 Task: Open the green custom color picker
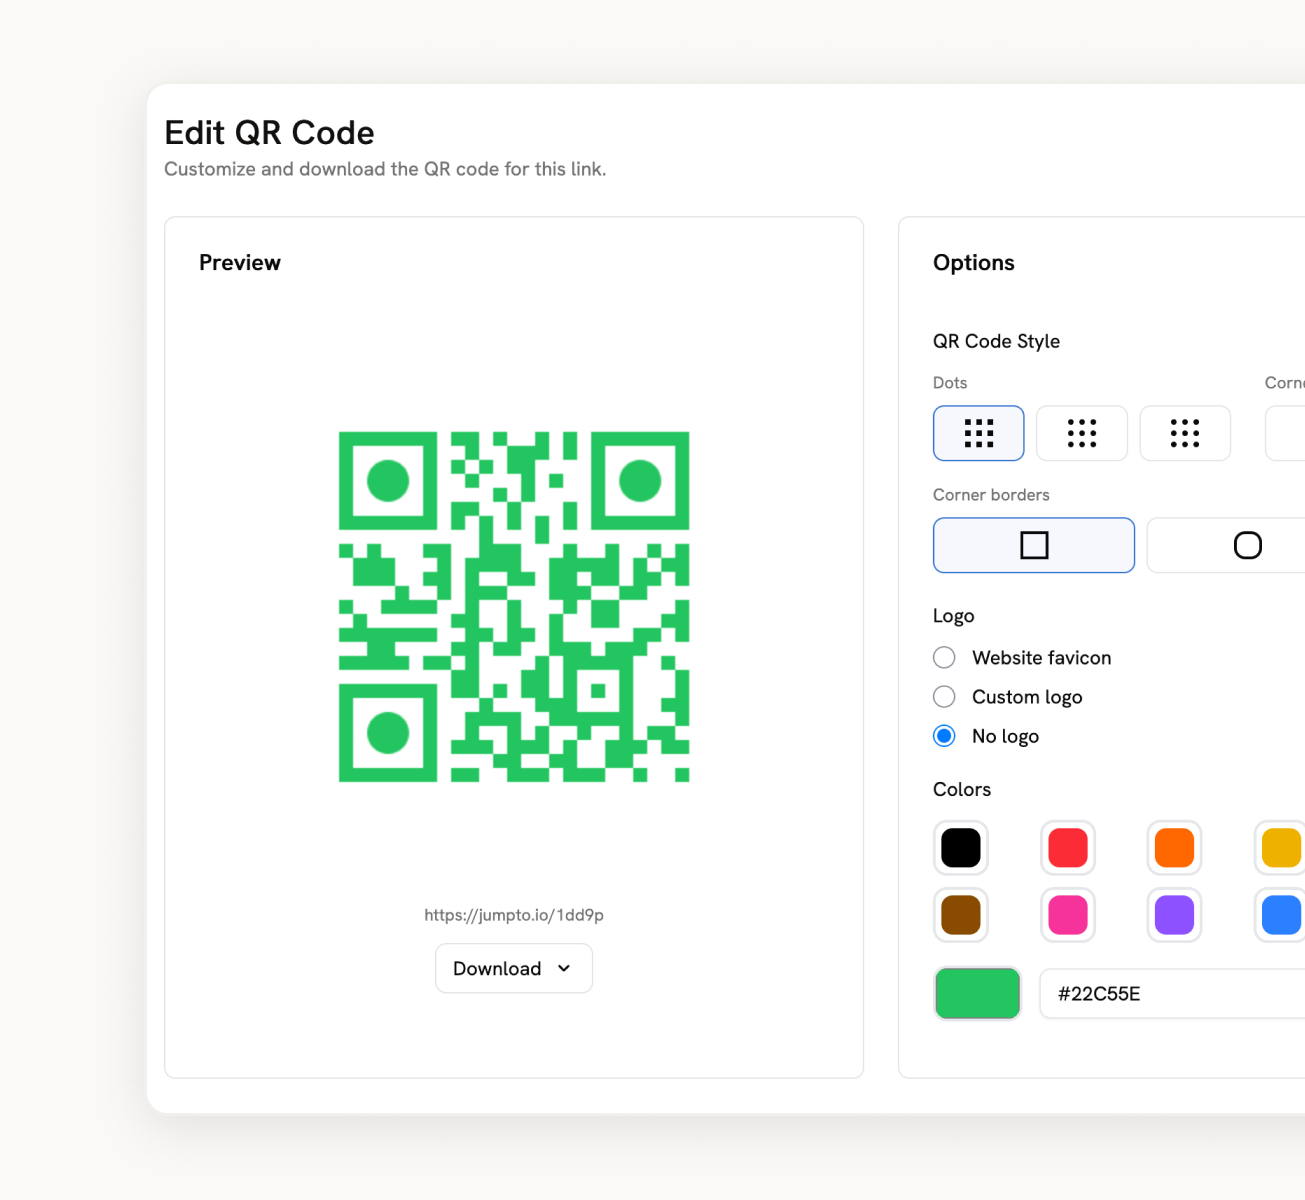click(x=977, y=993)
